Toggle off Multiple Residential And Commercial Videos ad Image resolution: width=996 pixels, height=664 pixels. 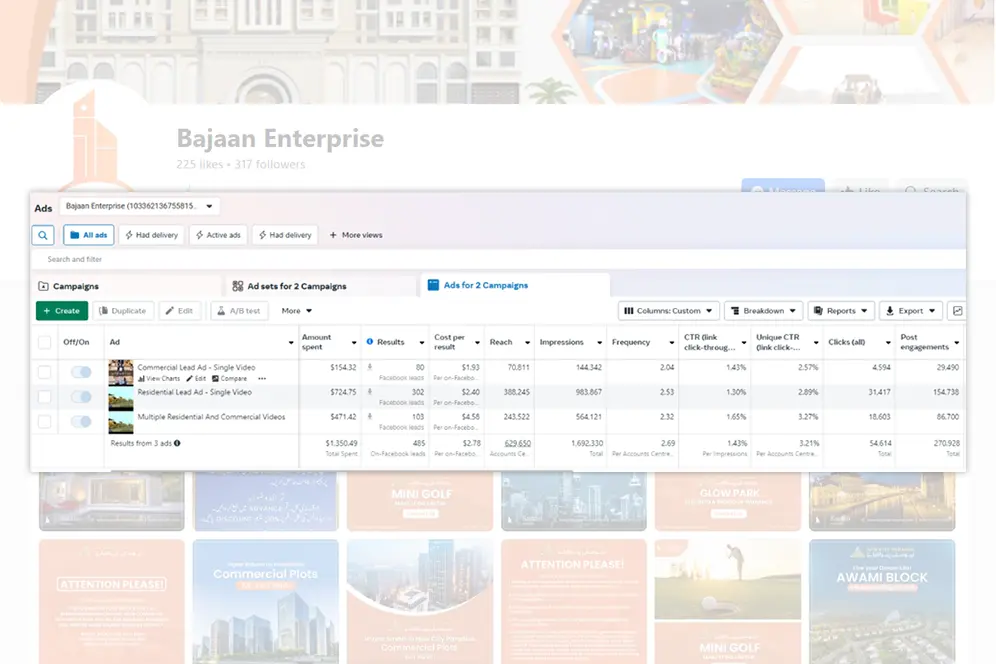point(81,421)
